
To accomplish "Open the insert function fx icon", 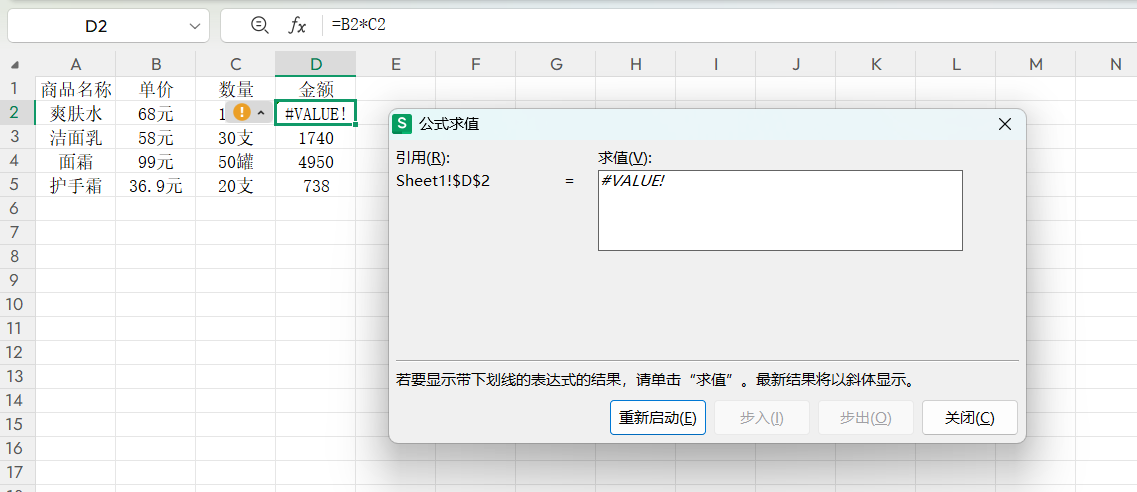I will pos(297,25).
